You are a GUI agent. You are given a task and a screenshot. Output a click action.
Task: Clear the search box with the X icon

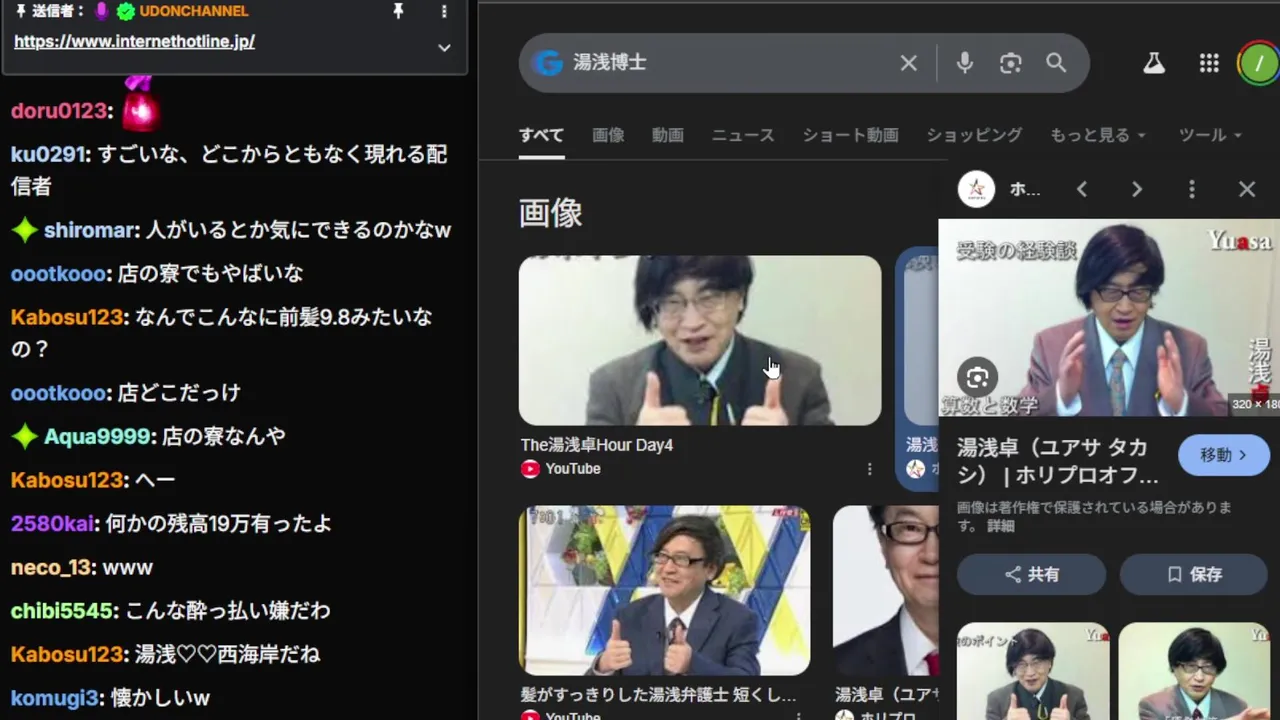(908, 63)
